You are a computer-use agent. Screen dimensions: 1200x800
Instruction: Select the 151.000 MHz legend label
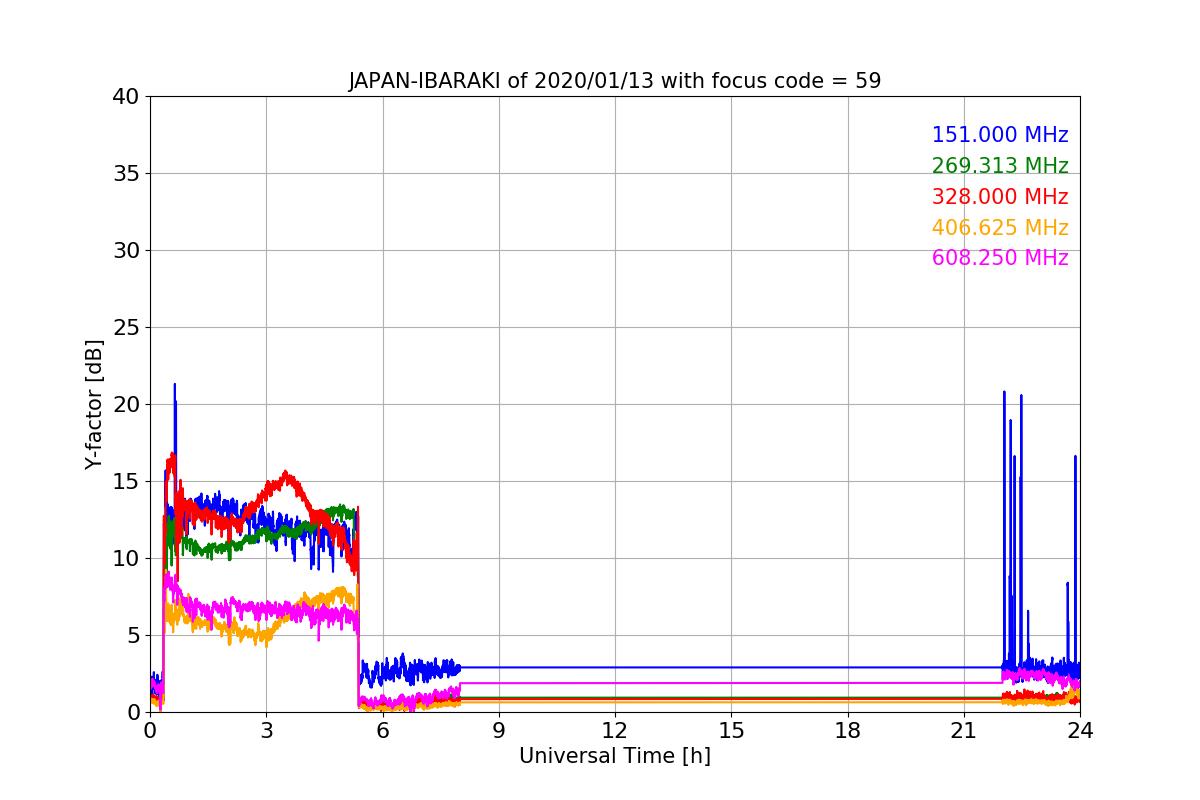[x=1000, y=135]
